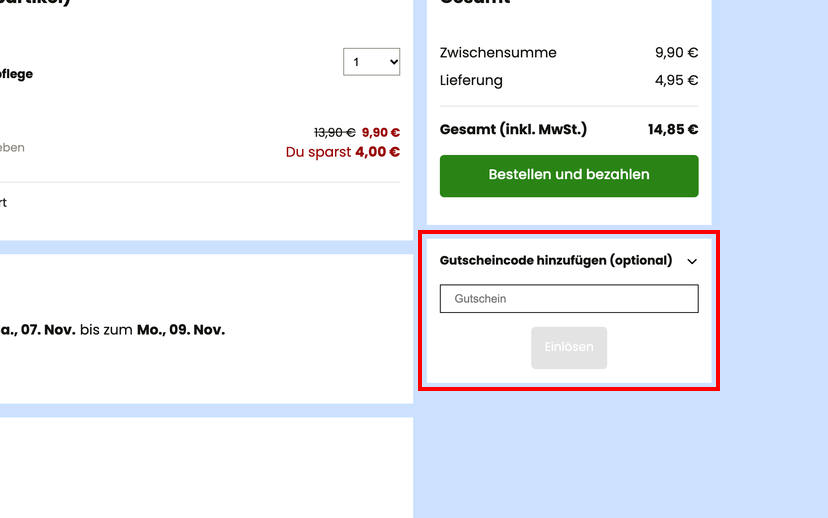The image size is (828, 518).
Task: Select the delivery date Mo., 09. Nov.
Action: (x=181, y=330)
